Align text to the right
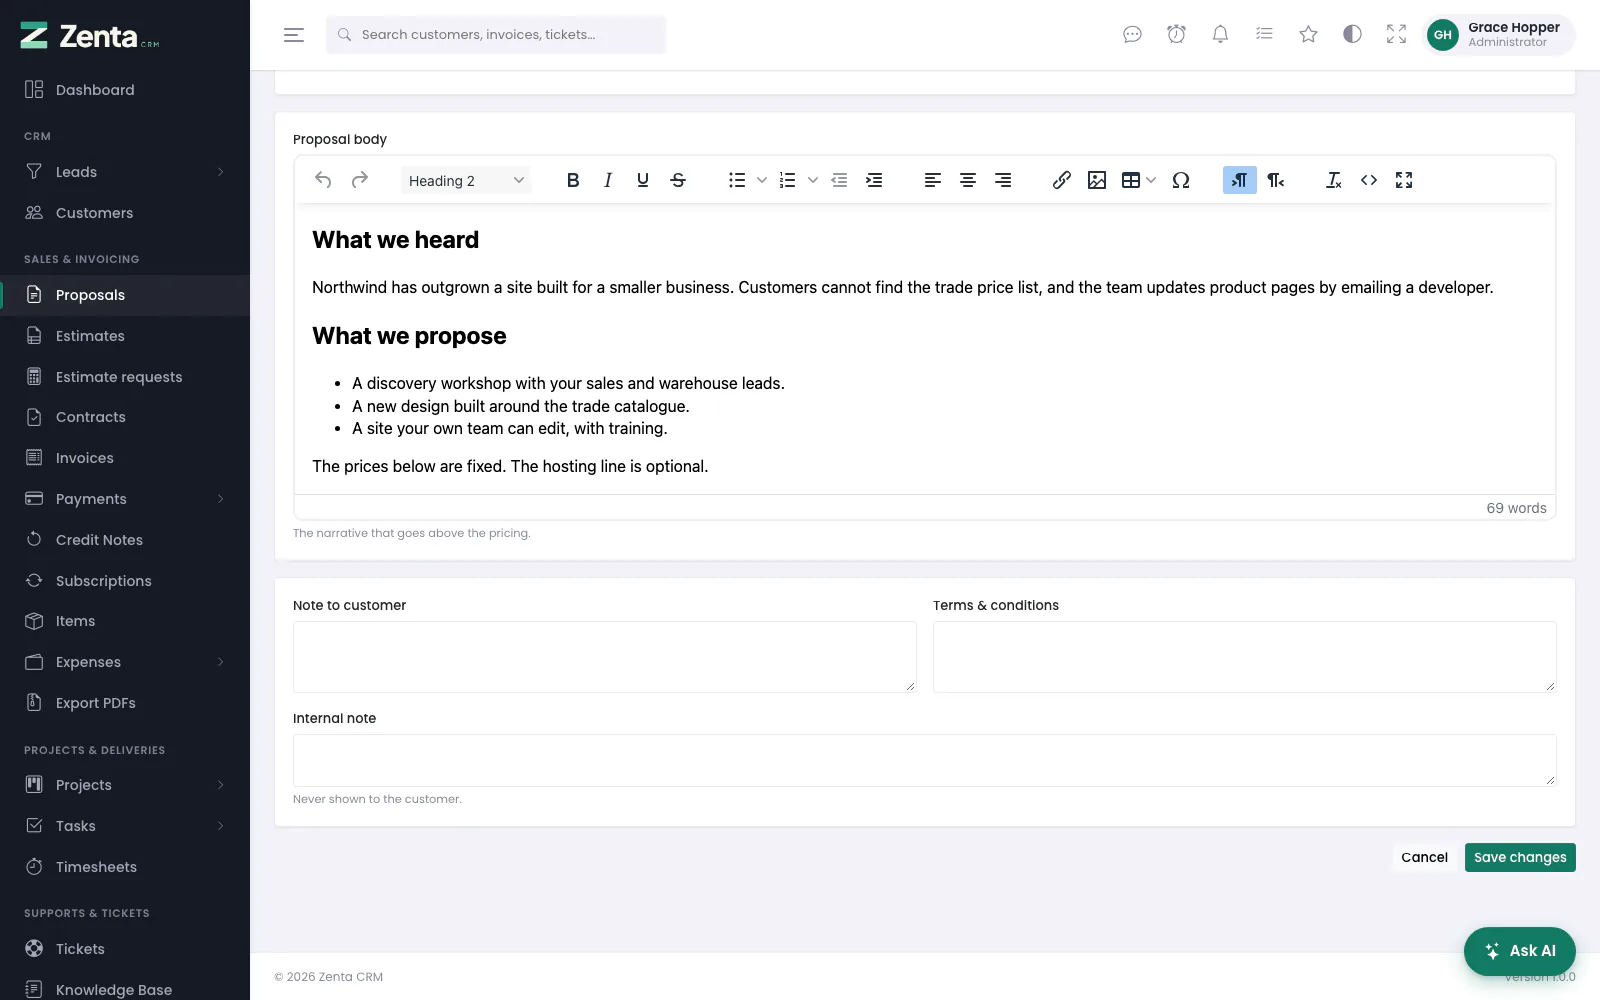1600x1000 pixels. click(x=1003, y=180)
